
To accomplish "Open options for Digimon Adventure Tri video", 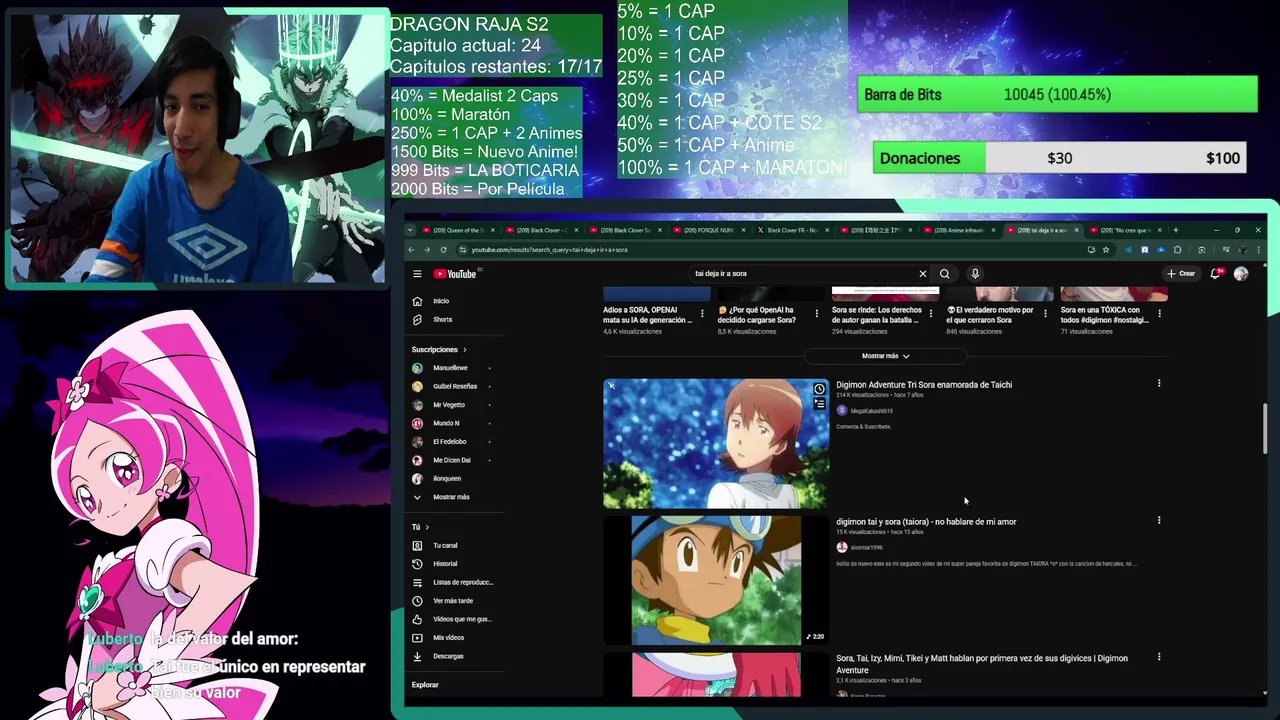I will 1159,383.
